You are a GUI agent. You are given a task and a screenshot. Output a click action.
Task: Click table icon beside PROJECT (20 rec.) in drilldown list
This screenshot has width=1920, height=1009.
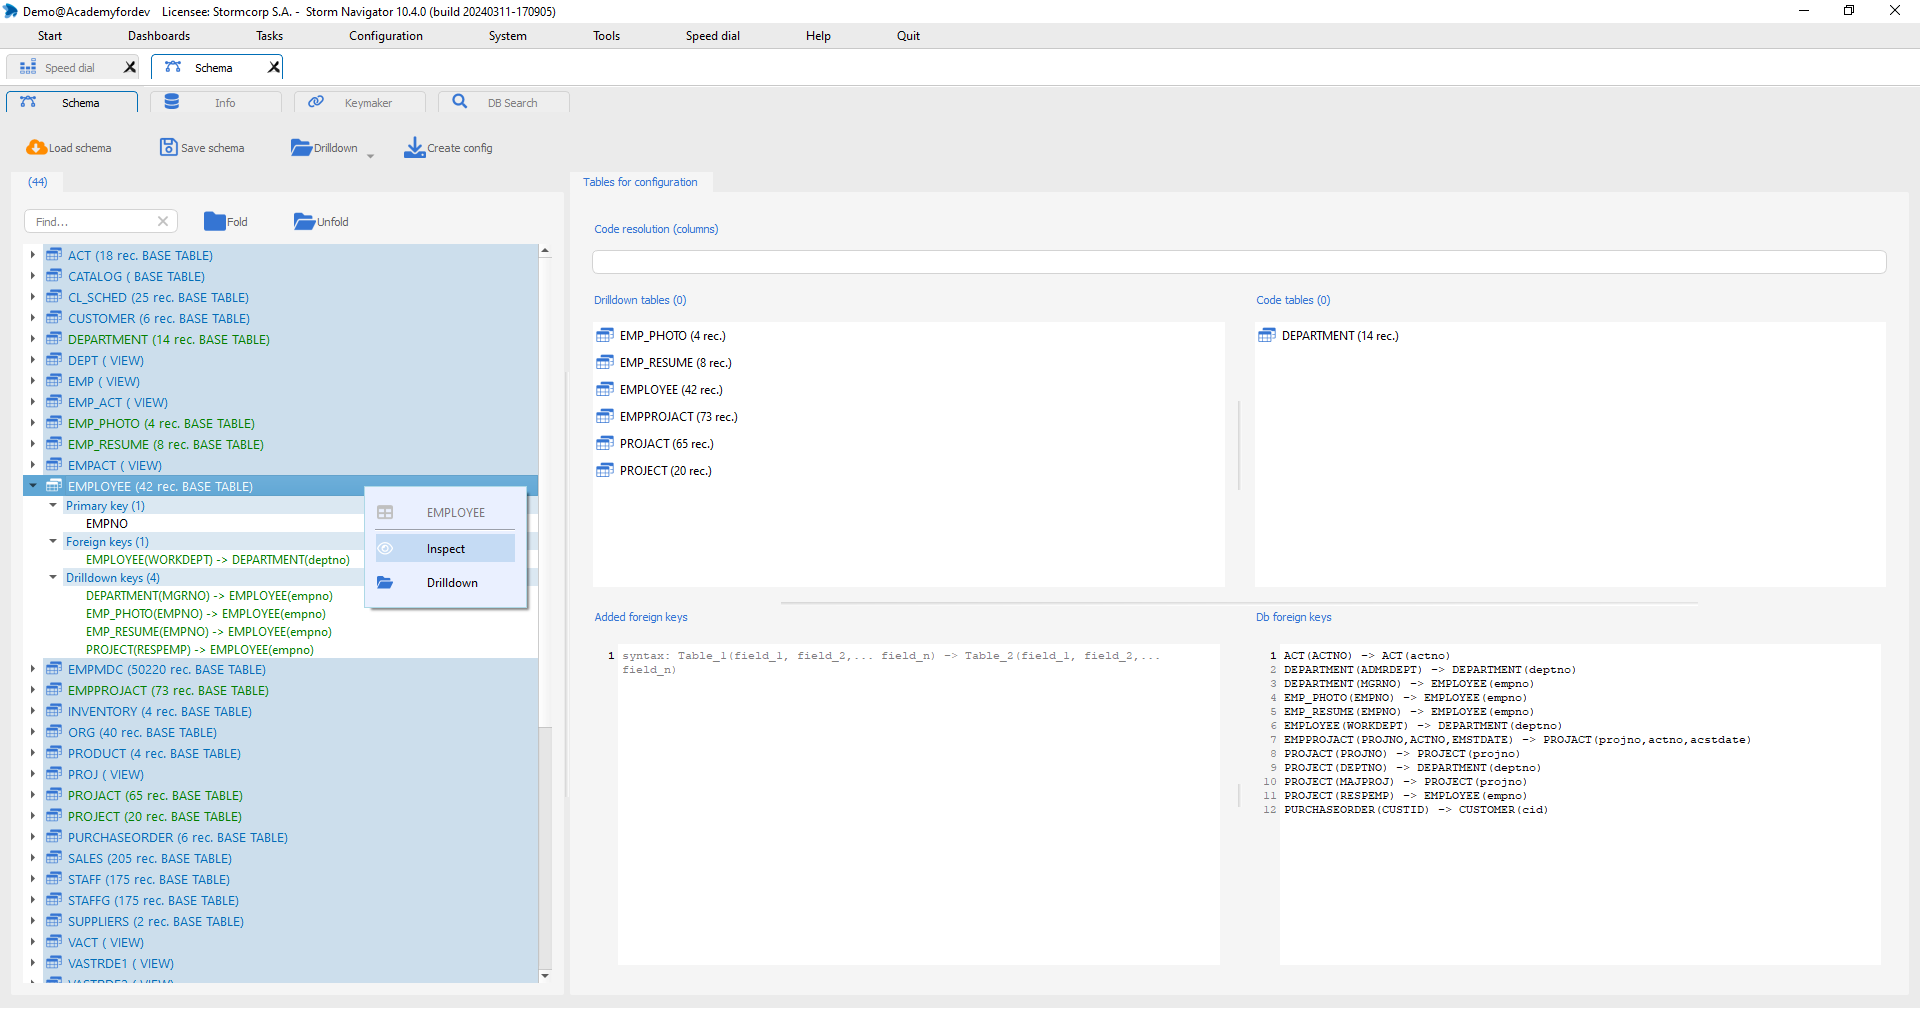(605, 471)
